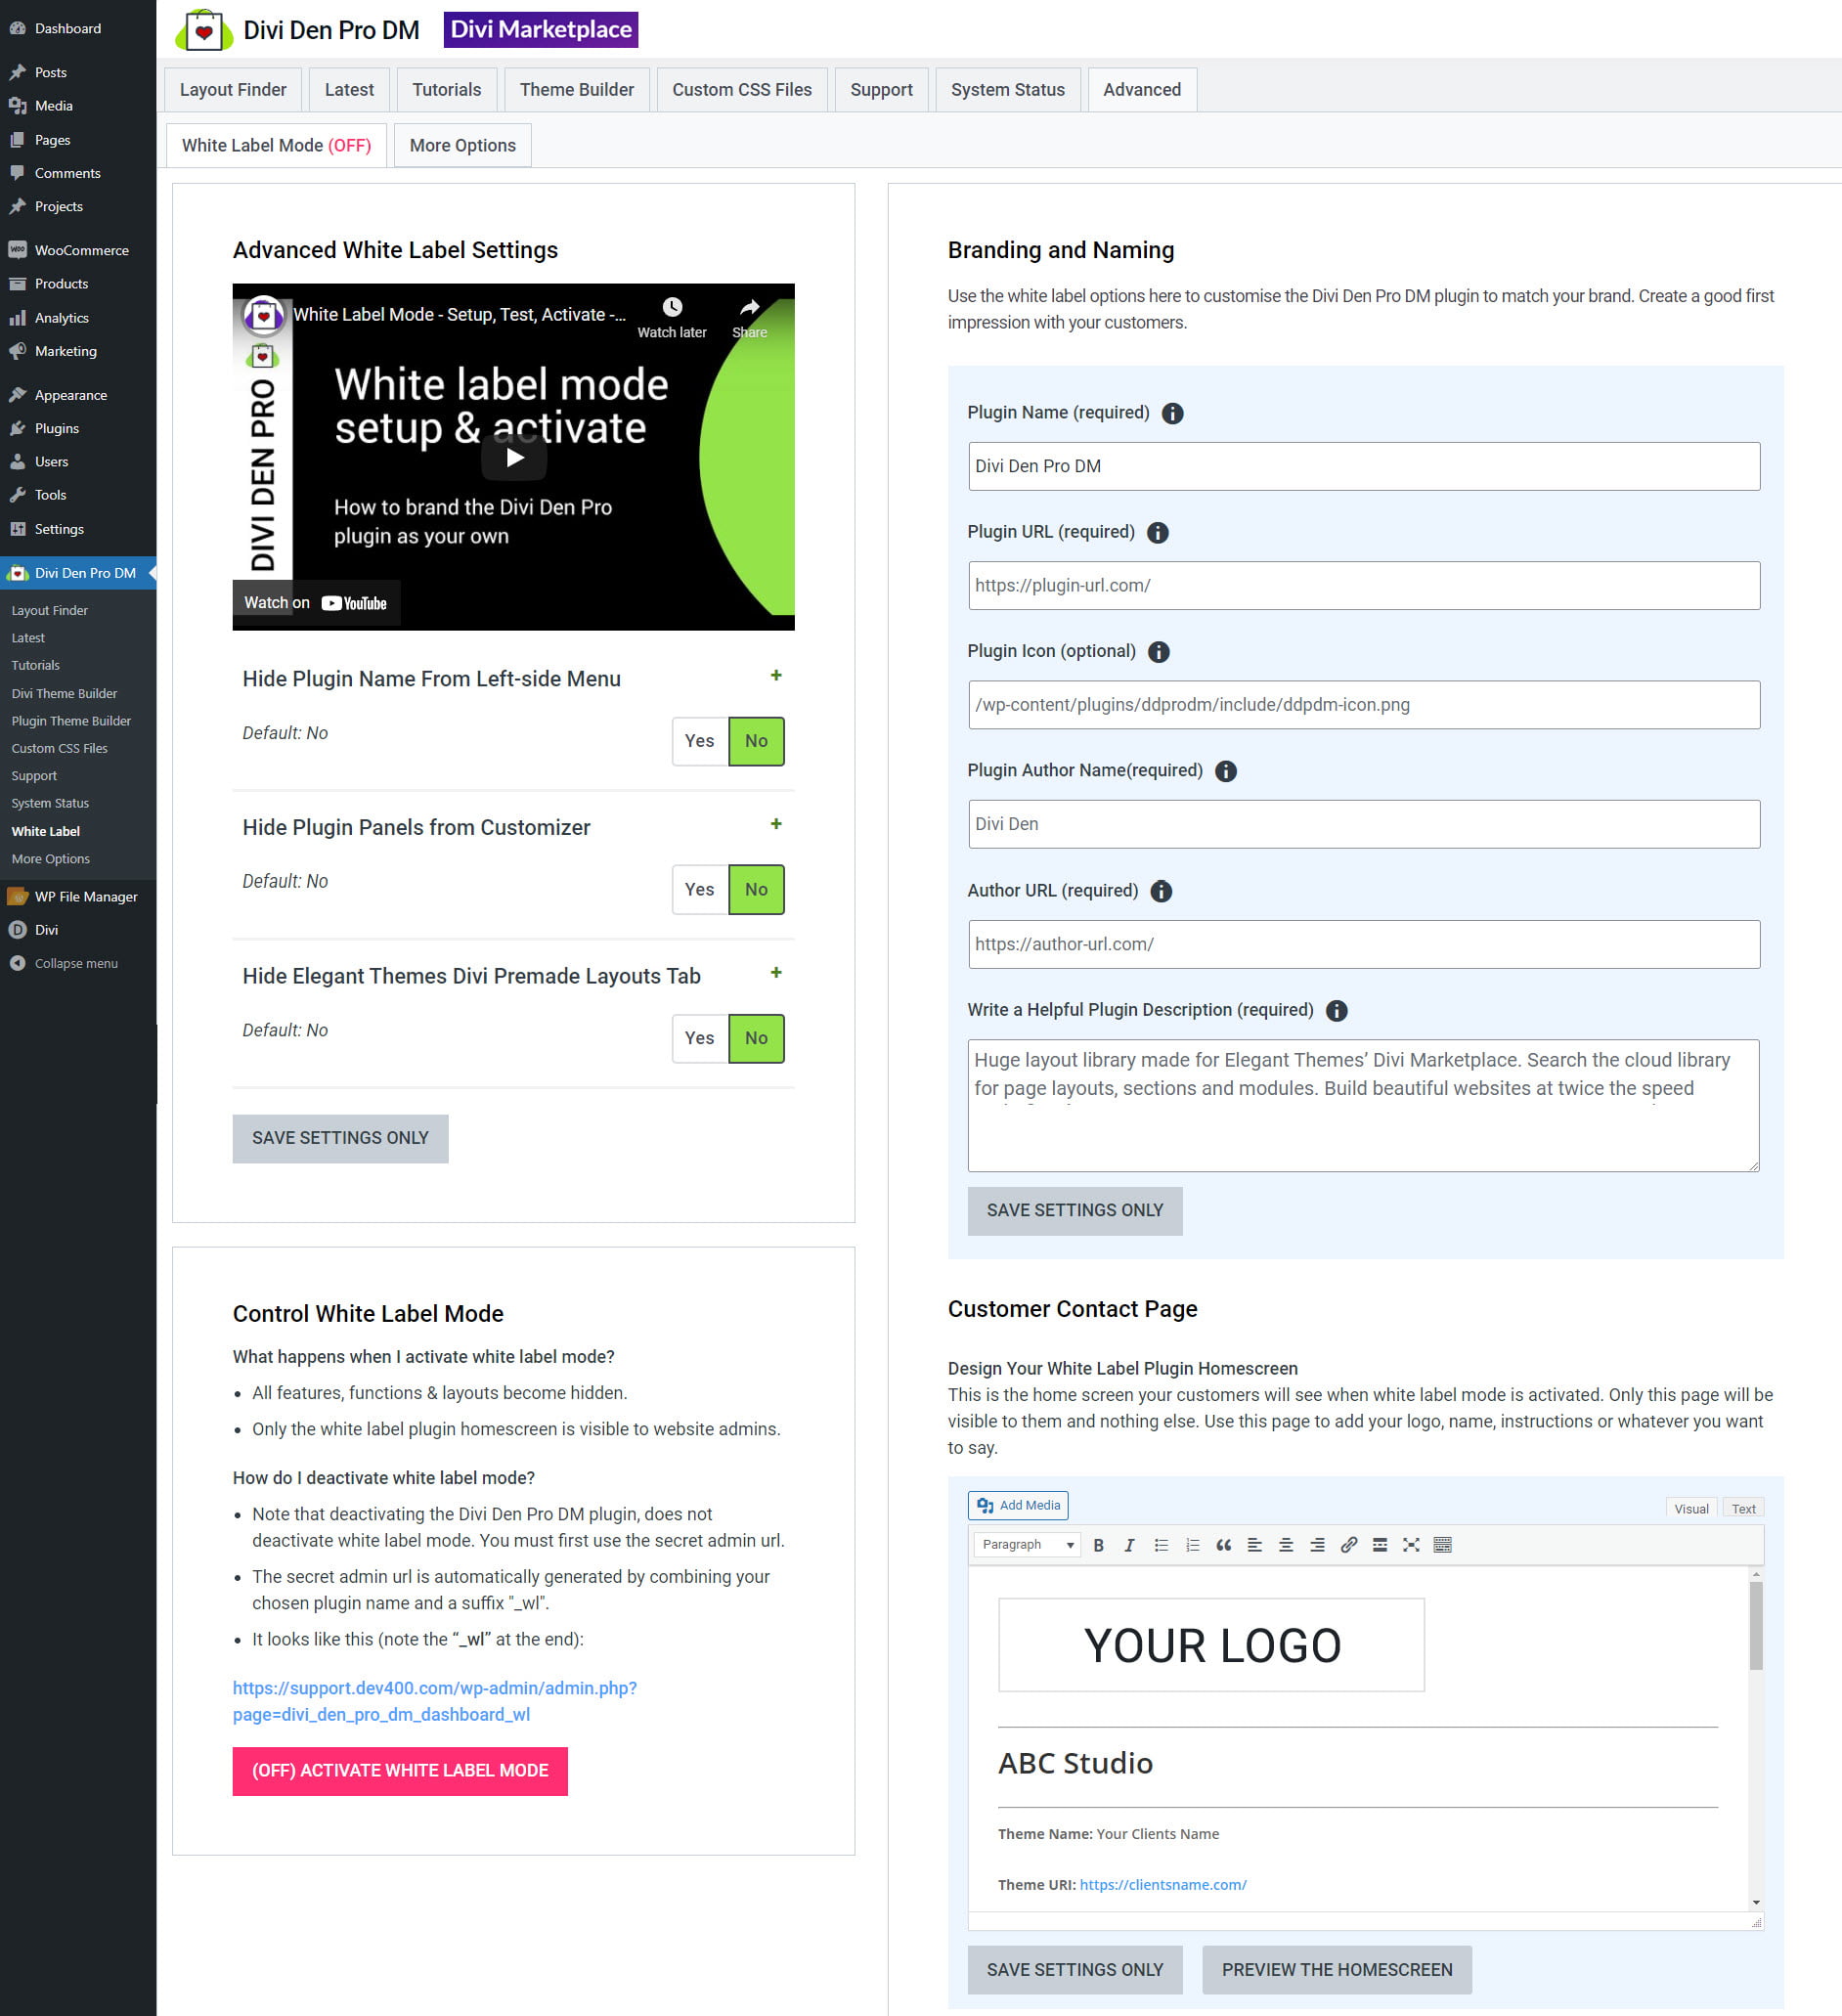Select No for Hide Plugin Panels from Customizer
Image resolution: width=1842 pixels, height=2016 pixels.
tap(756, 889)
